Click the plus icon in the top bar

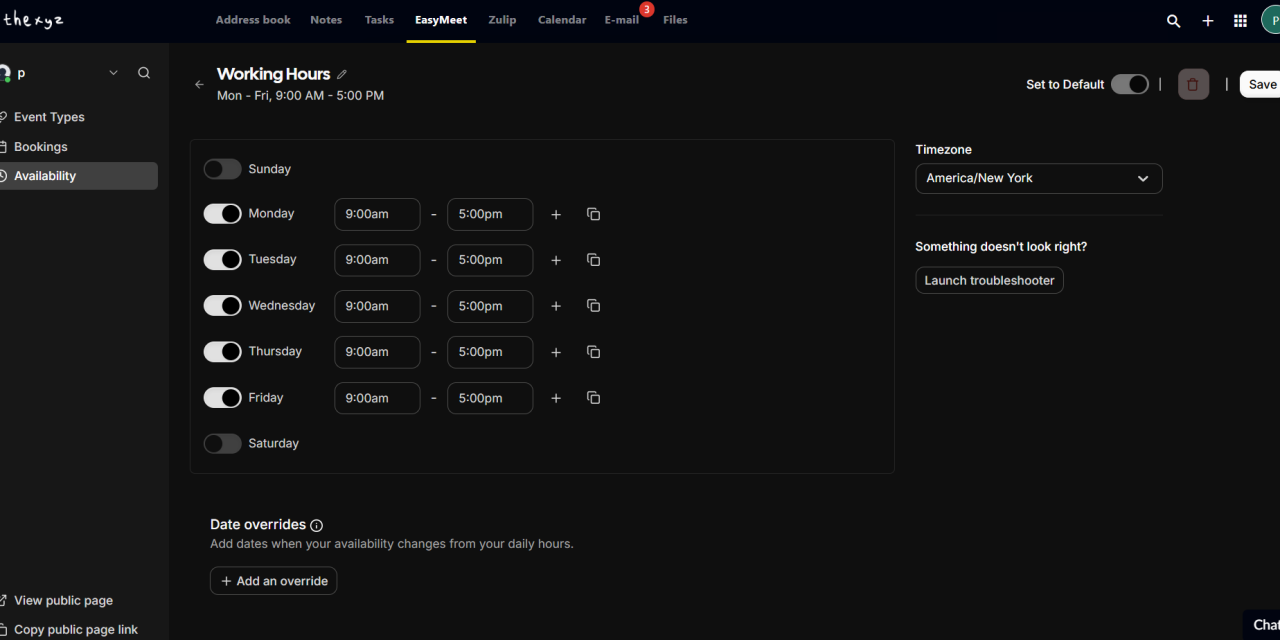tap(1207, 20)
